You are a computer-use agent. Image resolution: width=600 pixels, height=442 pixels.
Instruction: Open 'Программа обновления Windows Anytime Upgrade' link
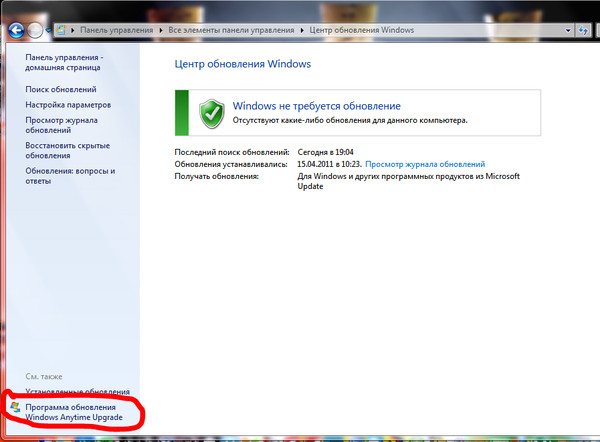(x=74, y=412)
